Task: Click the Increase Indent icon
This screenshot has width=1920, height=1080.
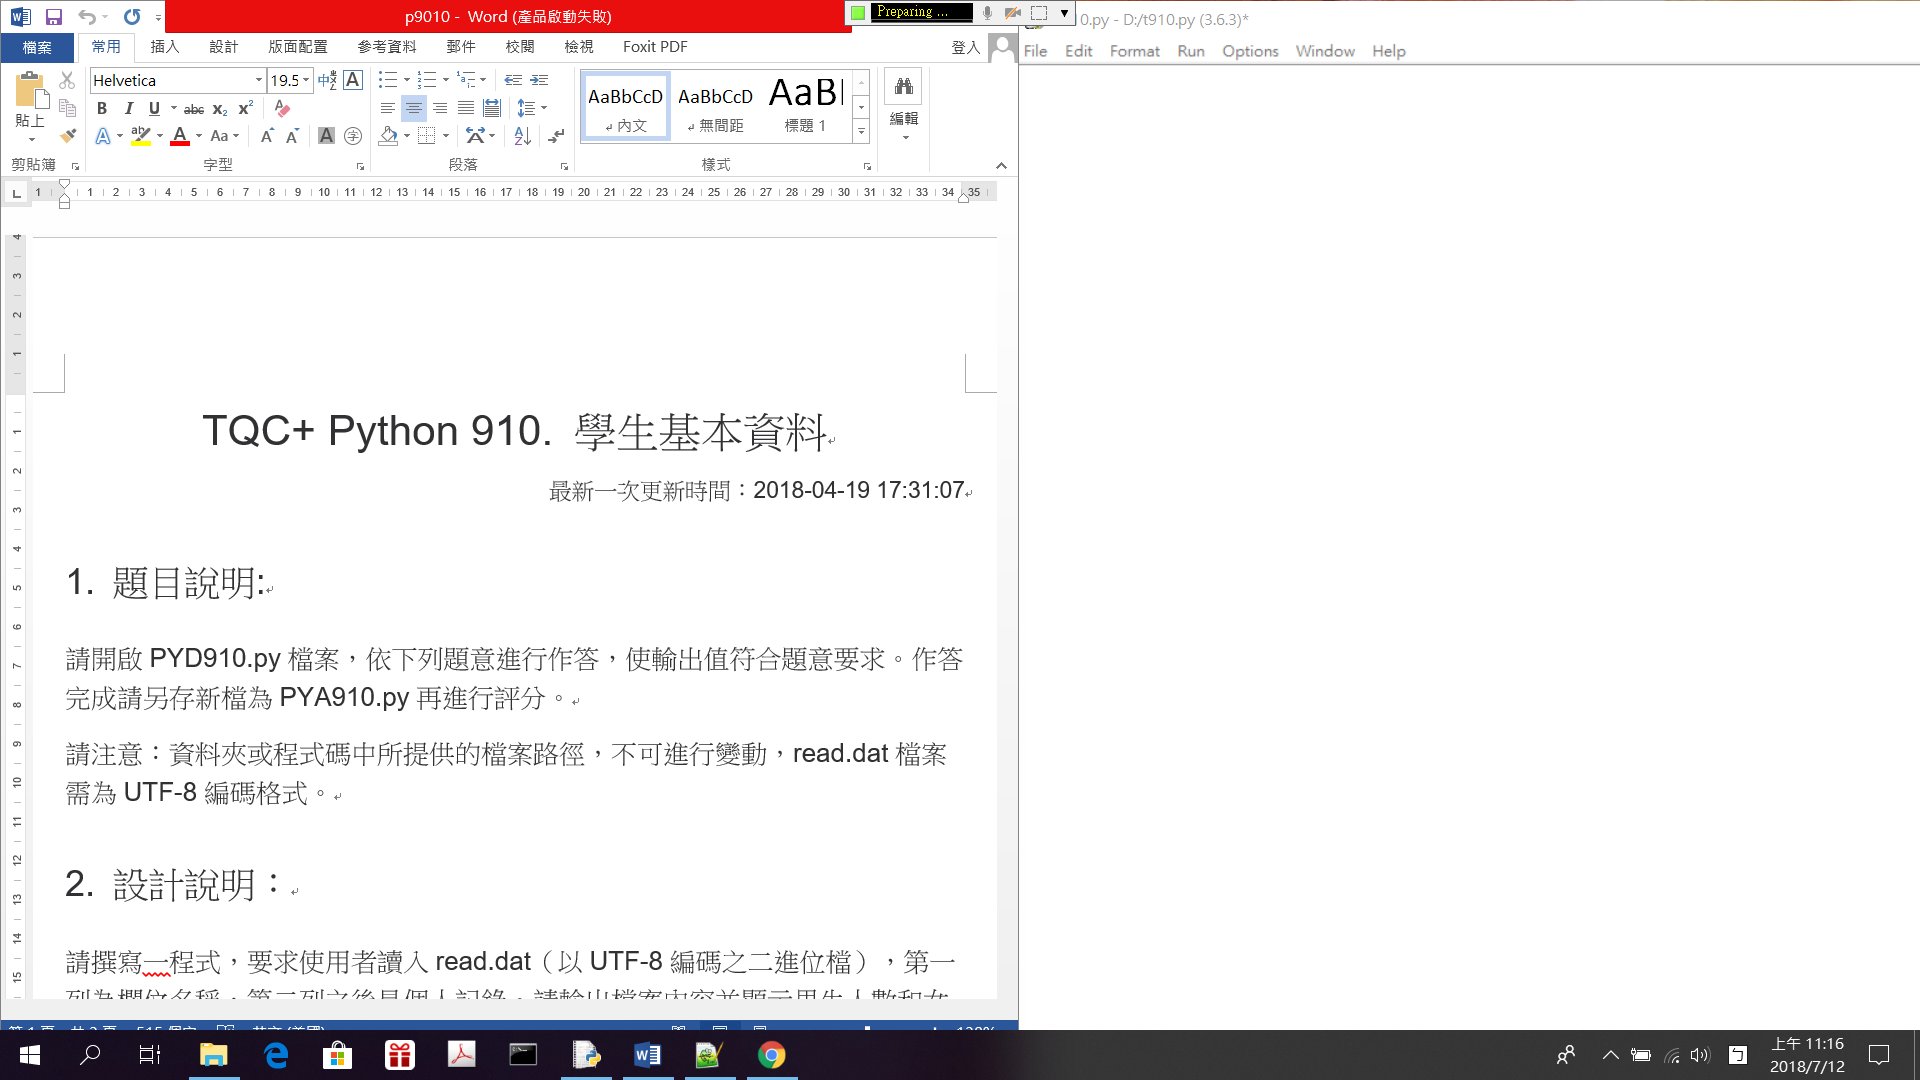Action: click(539, 80)
